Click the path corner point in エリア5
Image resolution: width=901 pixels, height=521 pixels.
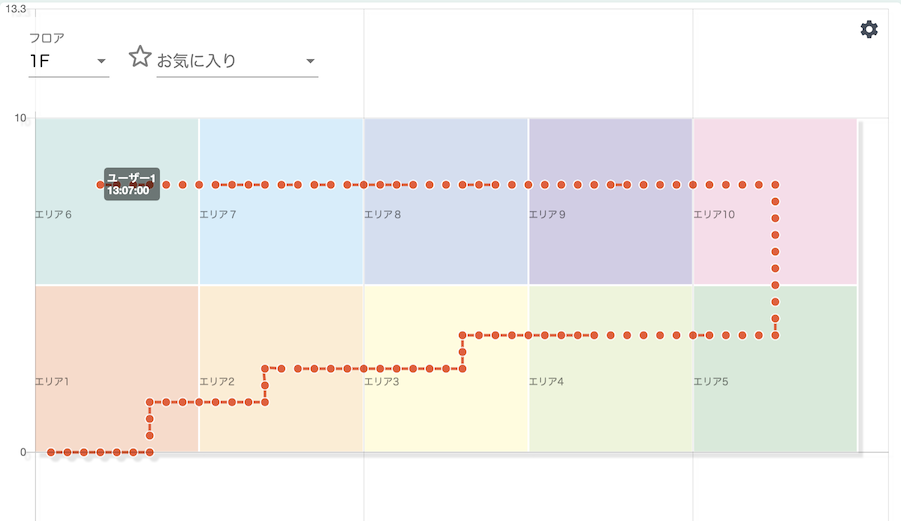775,335
